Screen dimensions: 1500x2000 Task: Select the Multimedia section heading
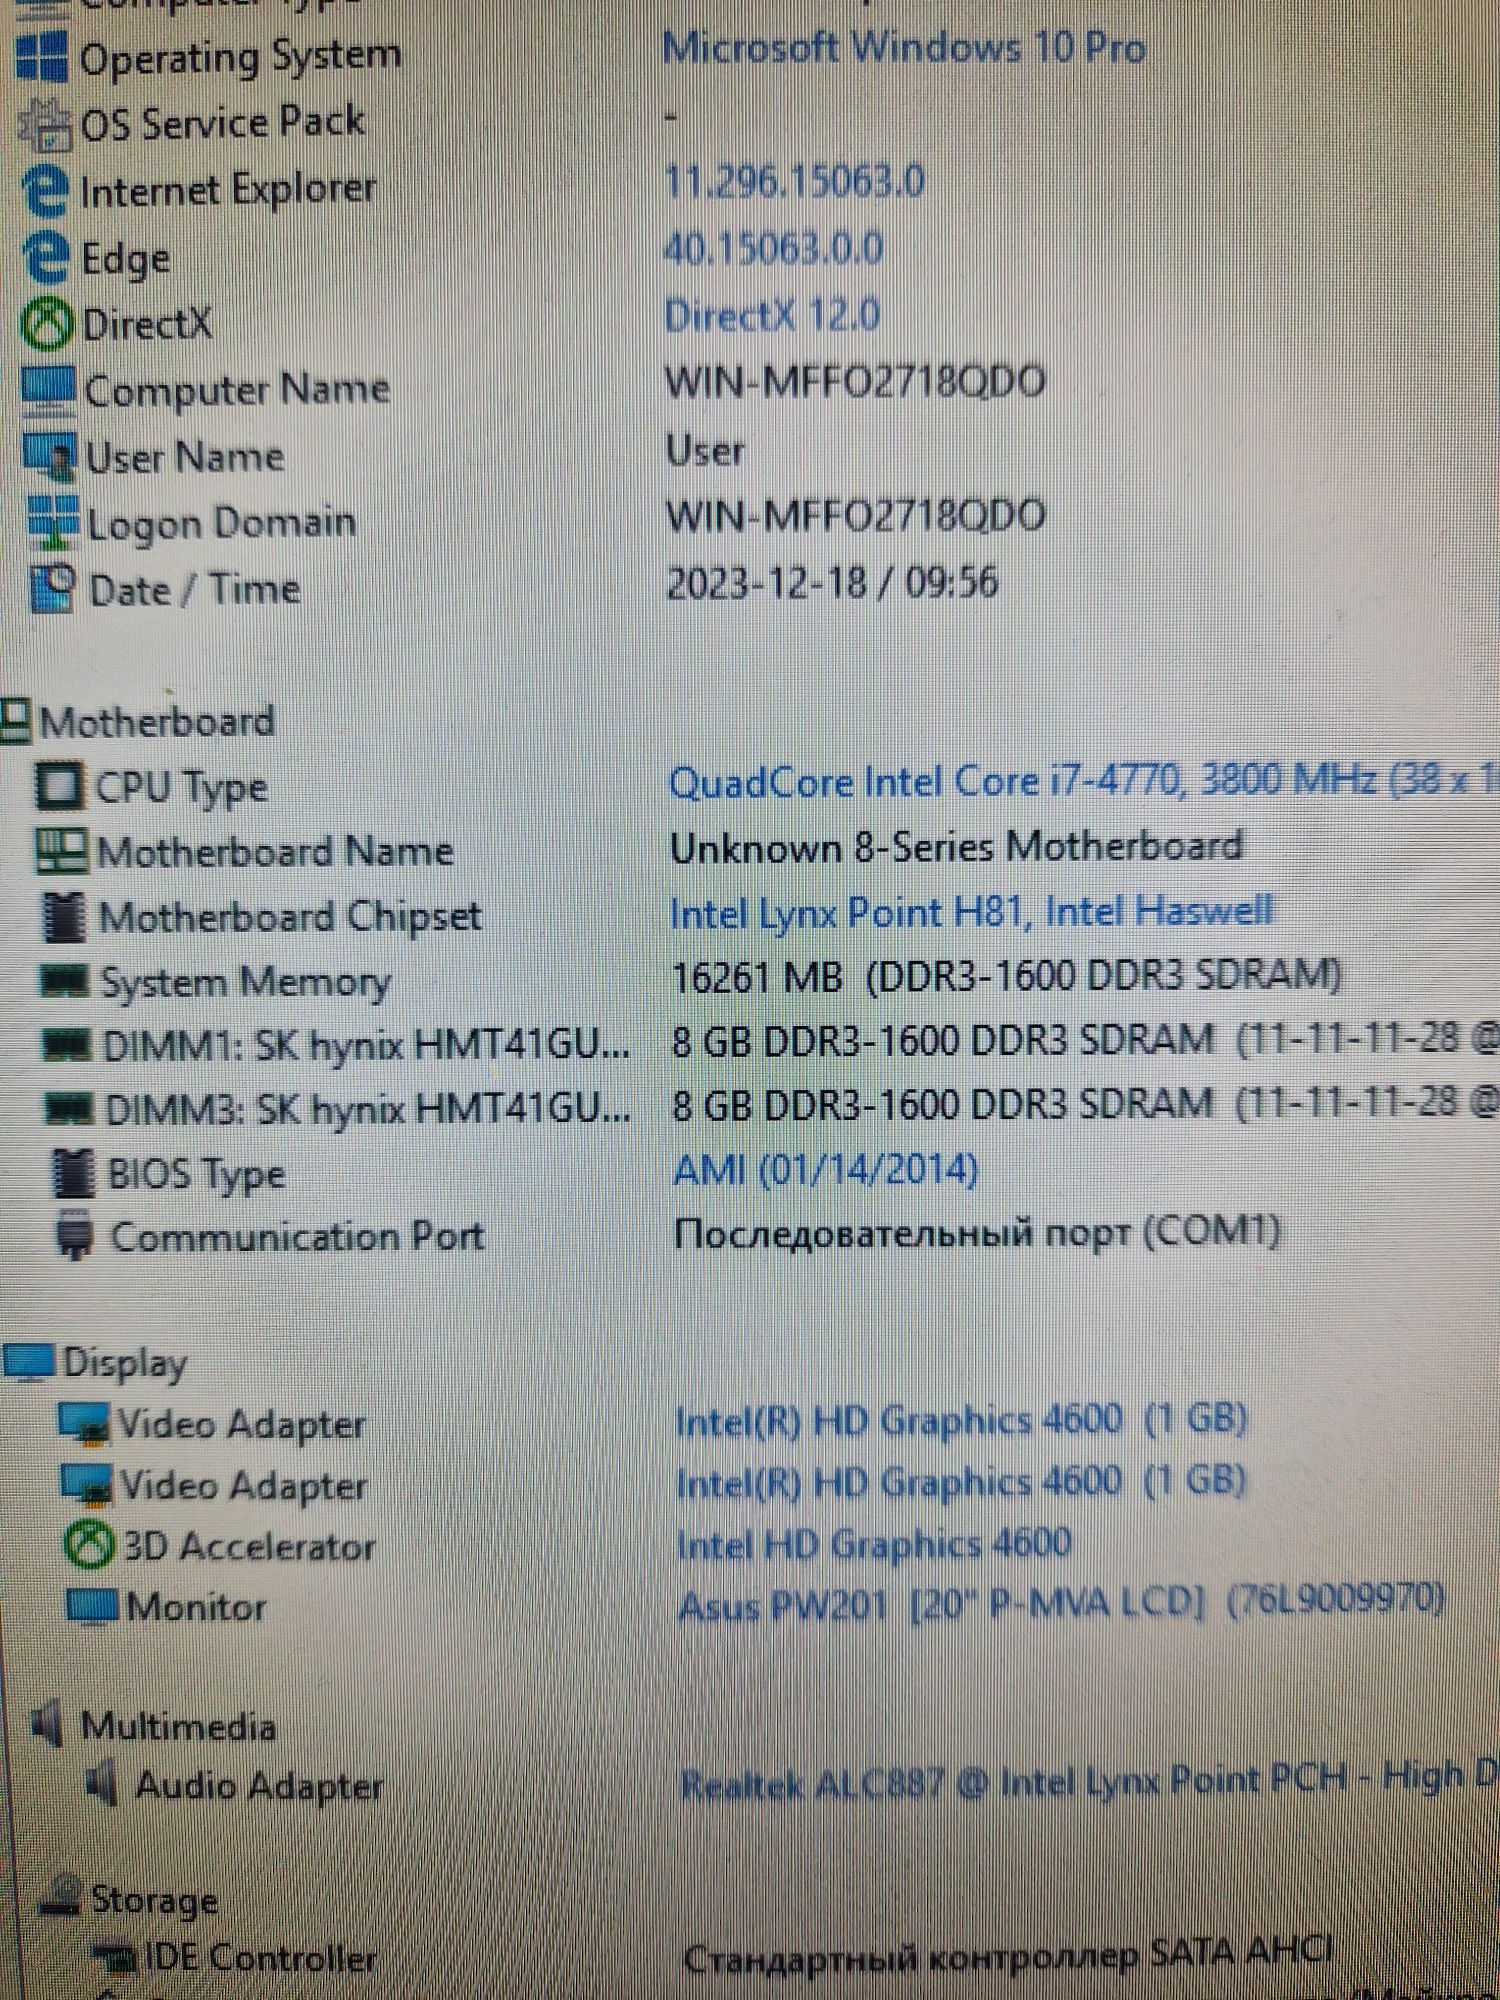pos(178,1725)
